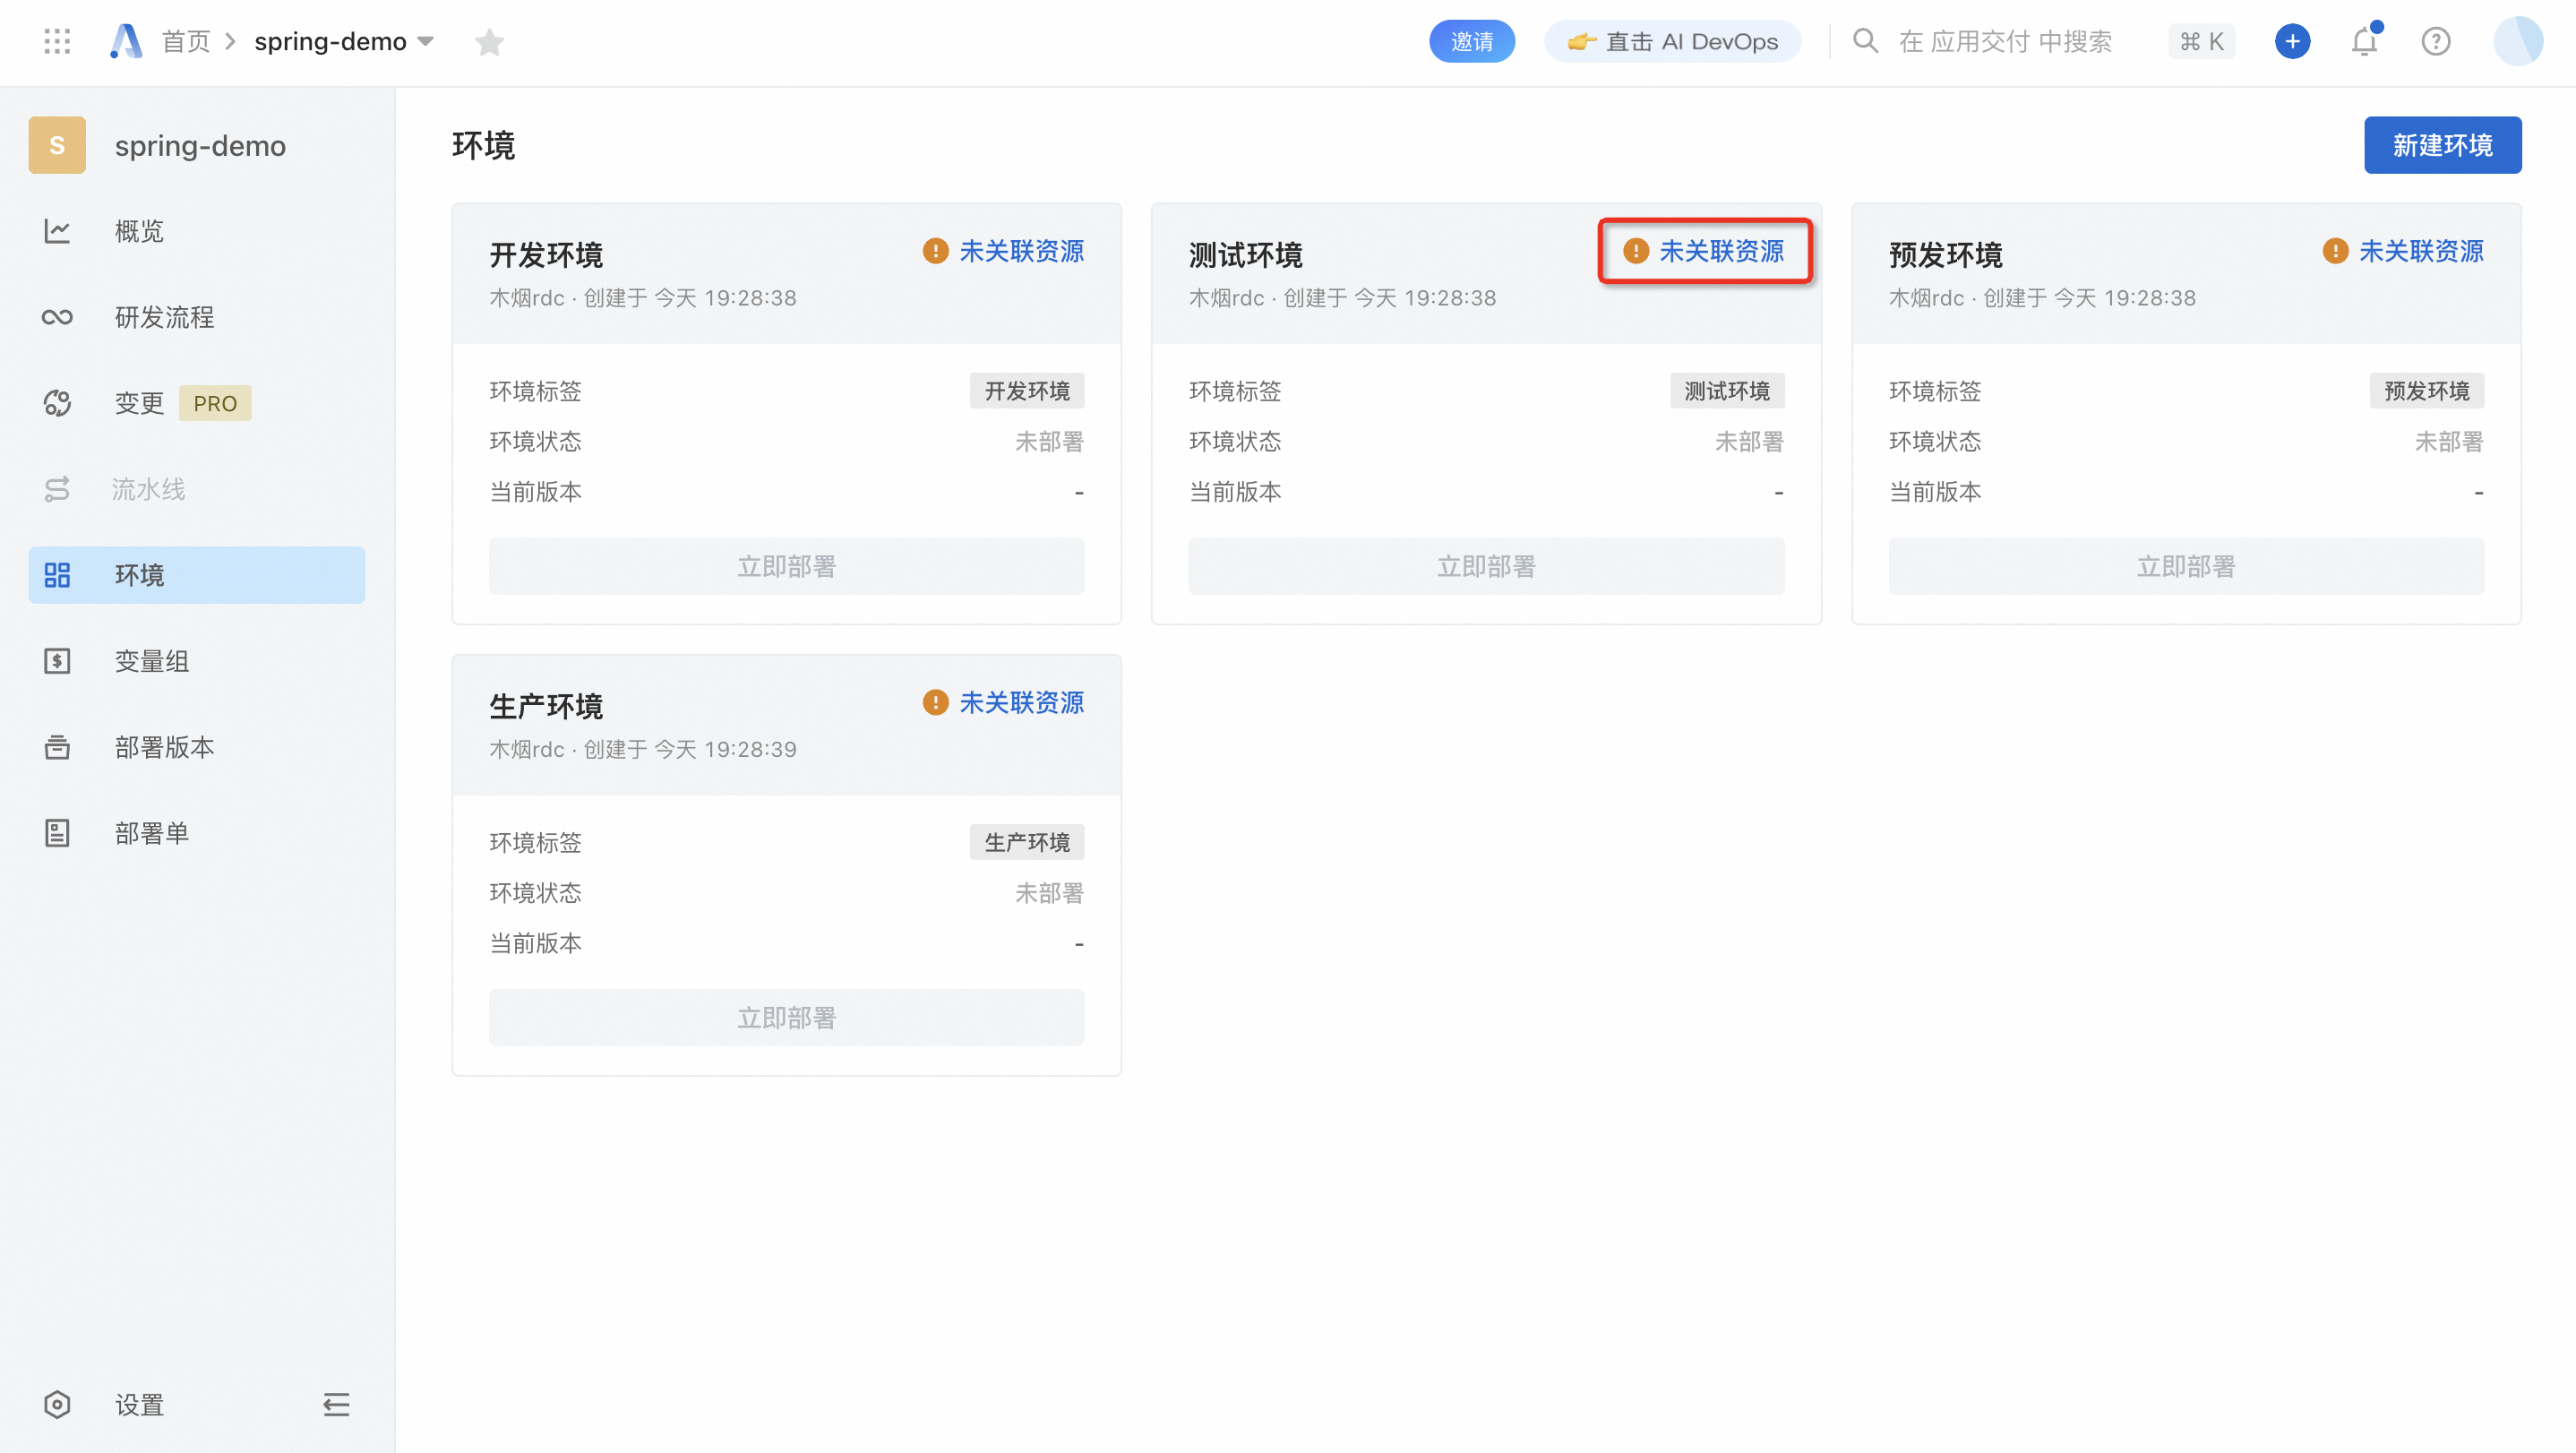Click 未关联资源 link on 开发环境 card
This screenshot has height=1453, width=2576.
pyautogui.click(x=1022, y=251)
